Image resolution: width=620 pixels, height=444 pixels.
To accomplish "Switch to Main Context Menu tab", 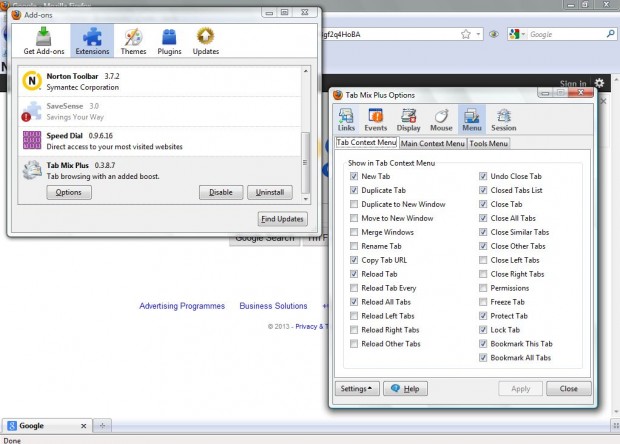I will click(433, 144).
